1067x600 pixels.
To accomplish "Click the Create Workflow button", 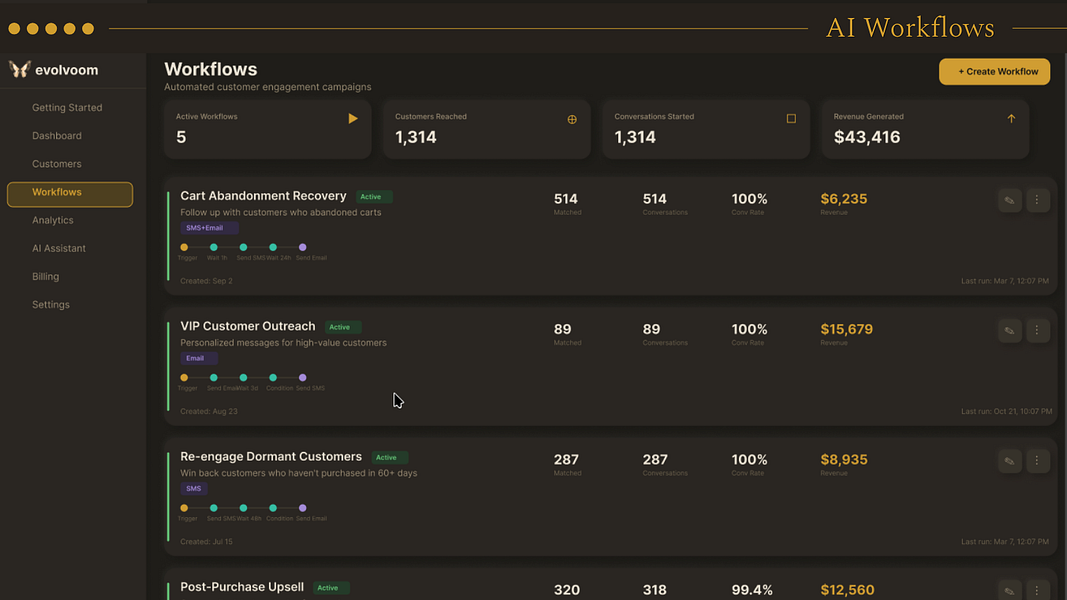I will point(994,71).
